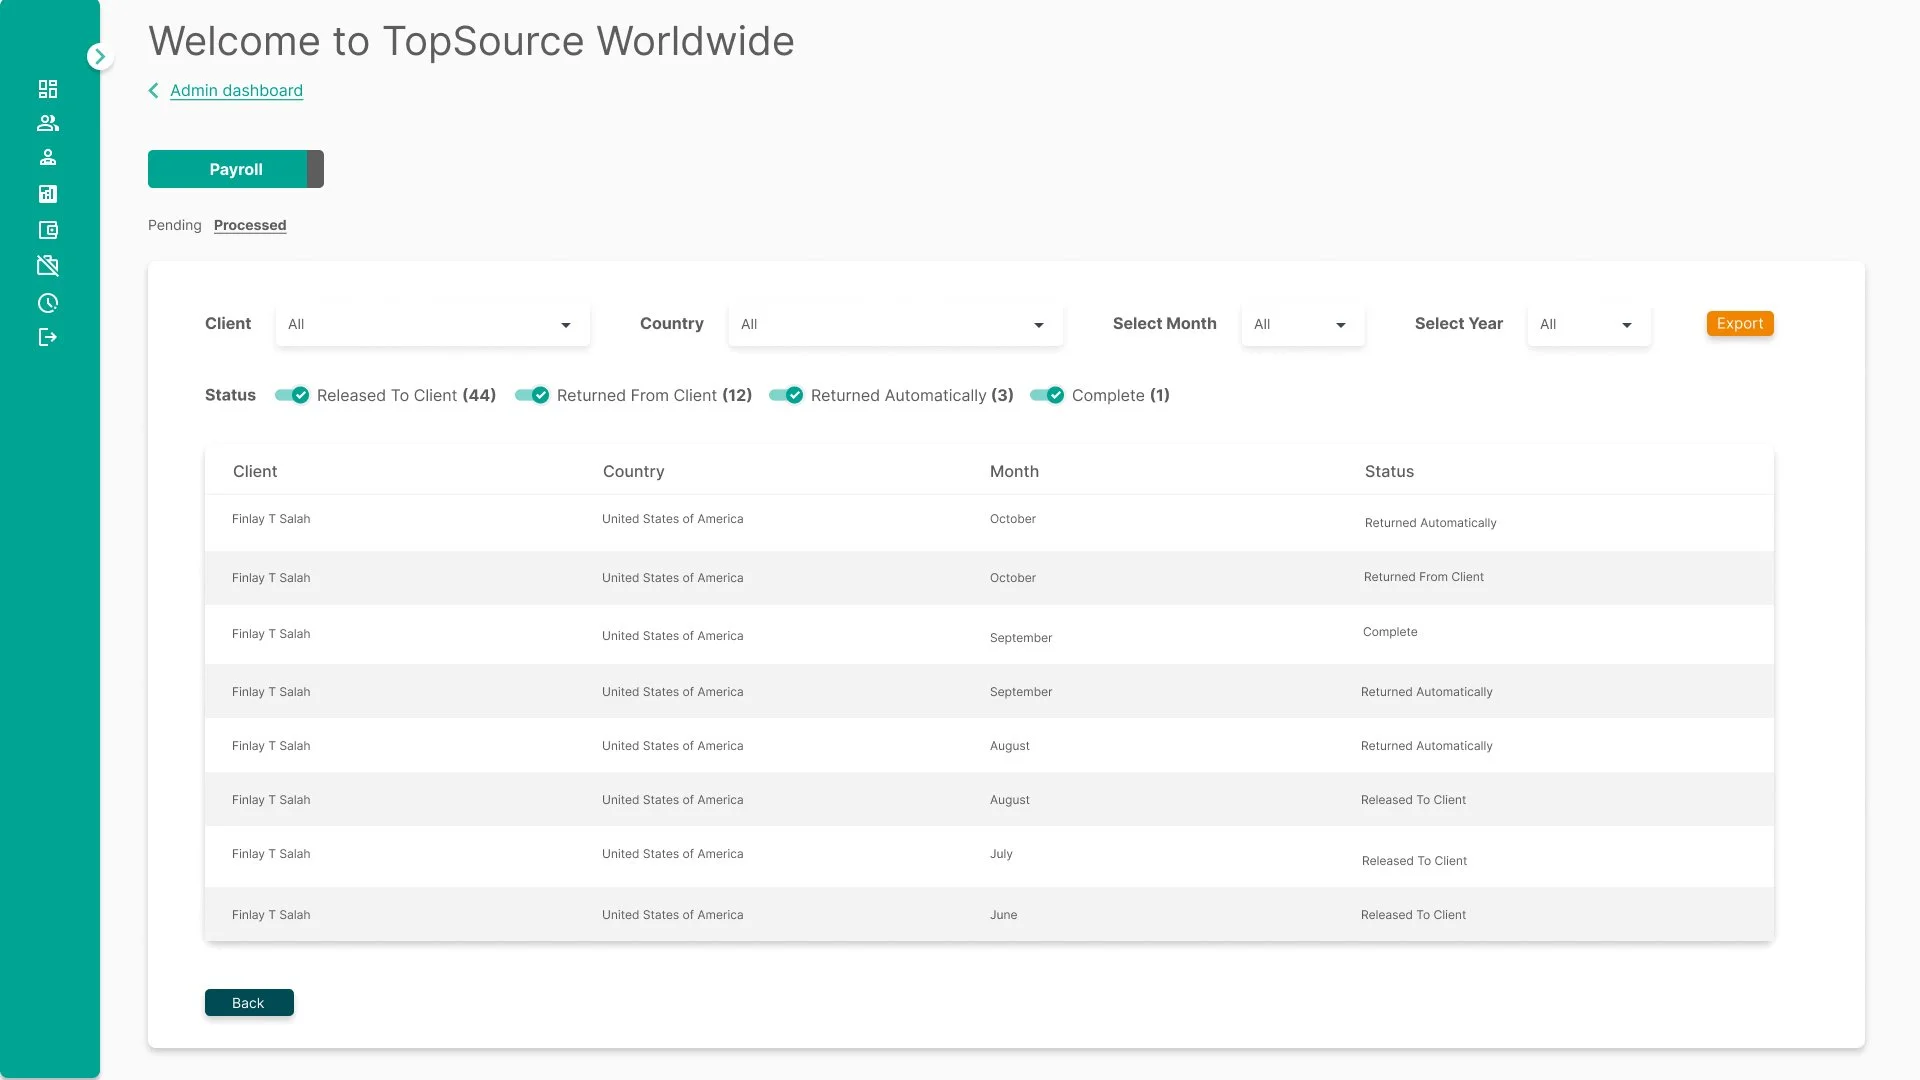Viewport: 1920px width, 1080px height.
Task: Click the wallet icon in sidebar
Action: (x=48, y=230)
